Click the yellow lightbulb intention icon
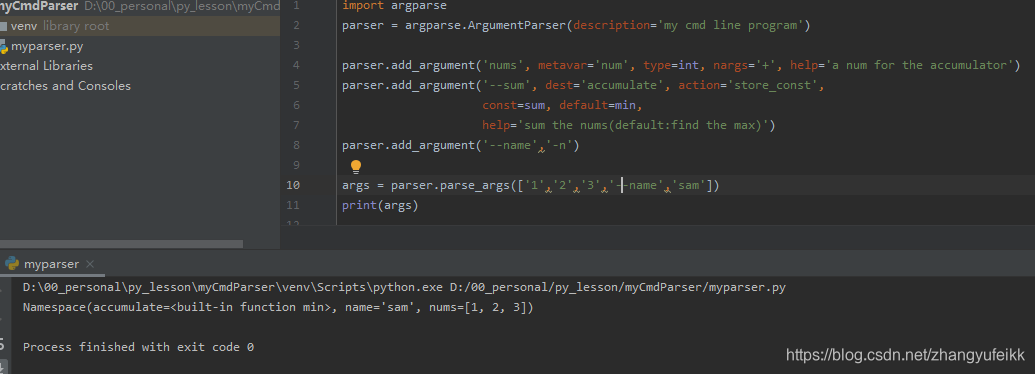The width and height of the screenshot is (1035, 374). [356, 167]
